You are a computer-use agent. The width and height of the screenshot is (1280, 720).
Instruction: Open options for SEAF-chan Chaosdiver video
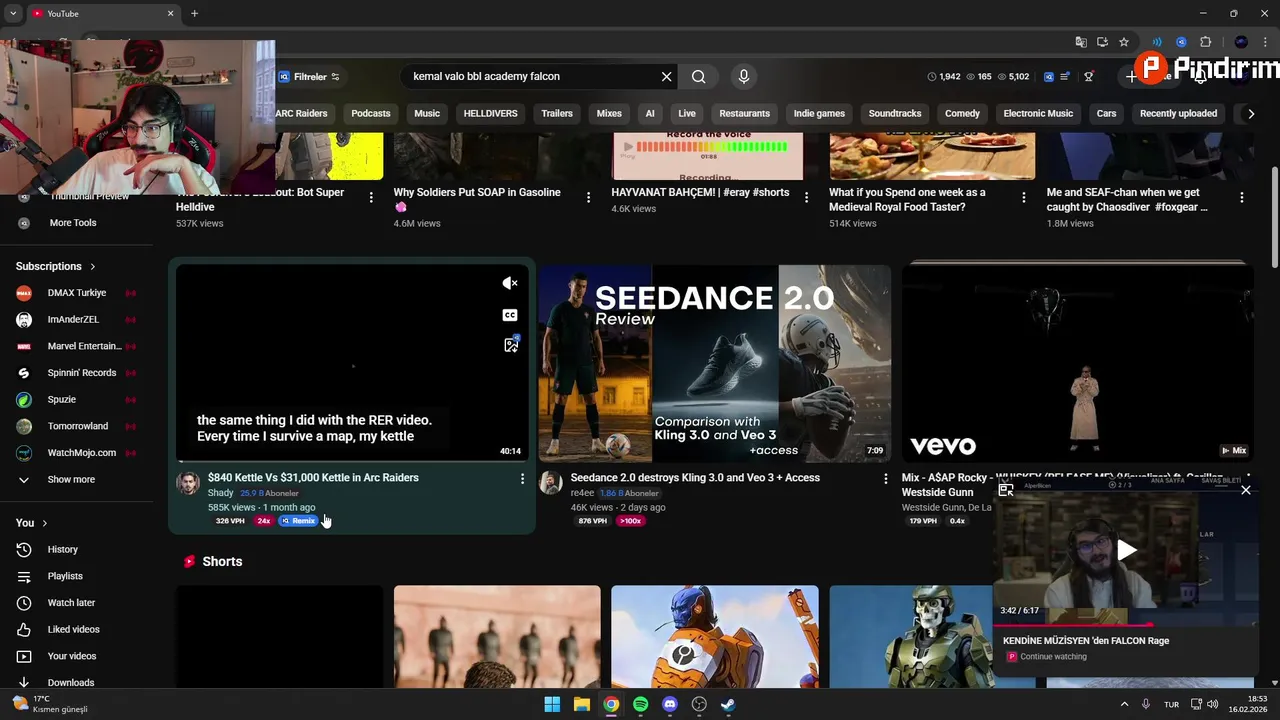(1242, 198)
